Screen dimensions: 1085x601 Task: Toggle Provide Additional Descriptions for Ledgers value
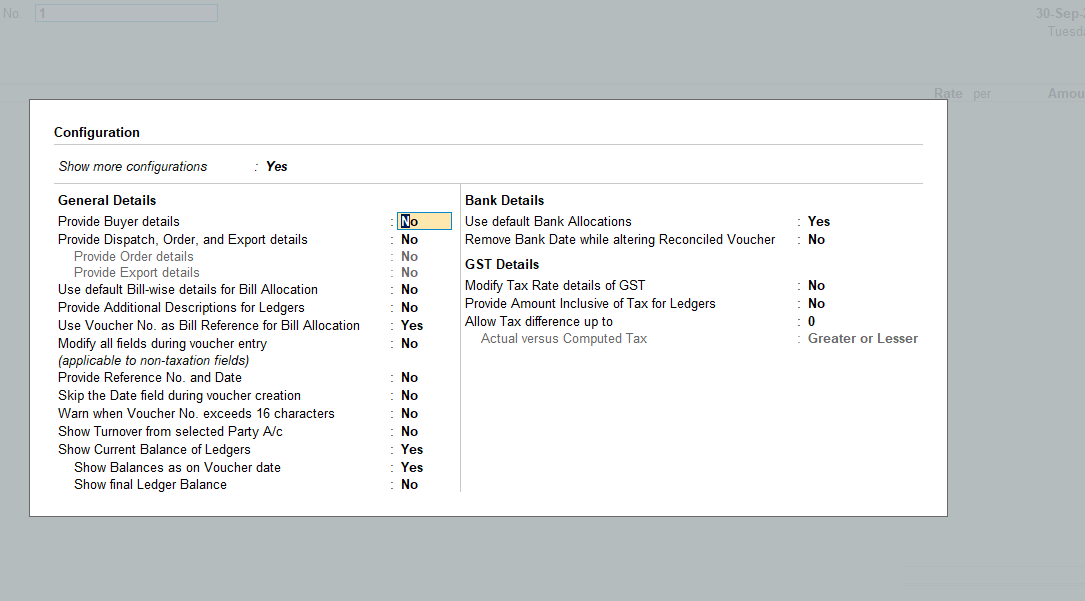coord(409,307)
